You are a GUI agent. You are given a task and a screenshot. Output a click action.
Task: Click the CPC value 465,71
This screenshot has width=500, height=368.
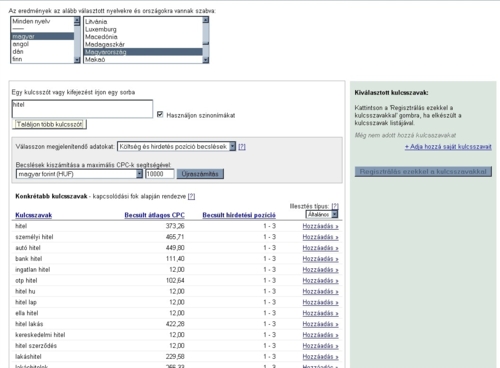[175, 237]
